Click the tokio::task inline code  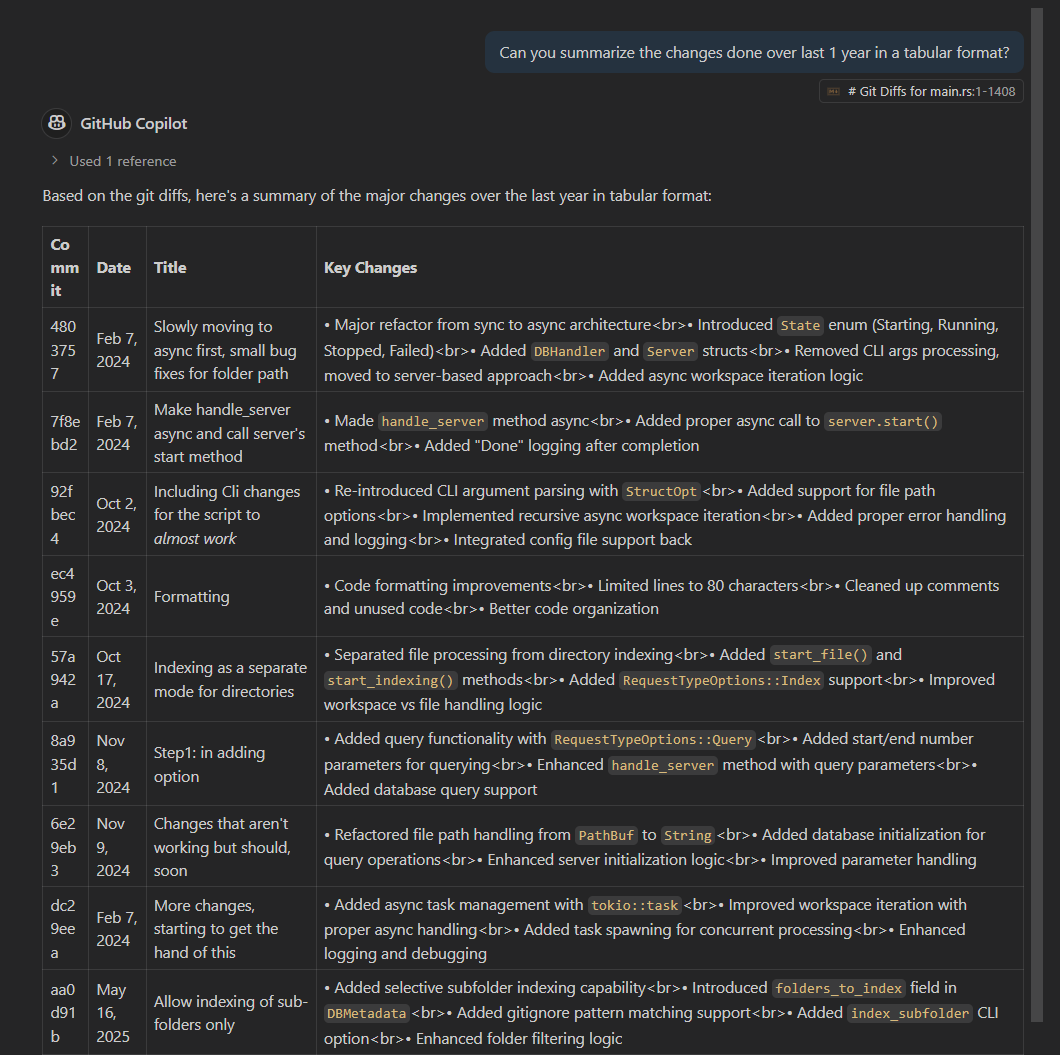[634, 906]
